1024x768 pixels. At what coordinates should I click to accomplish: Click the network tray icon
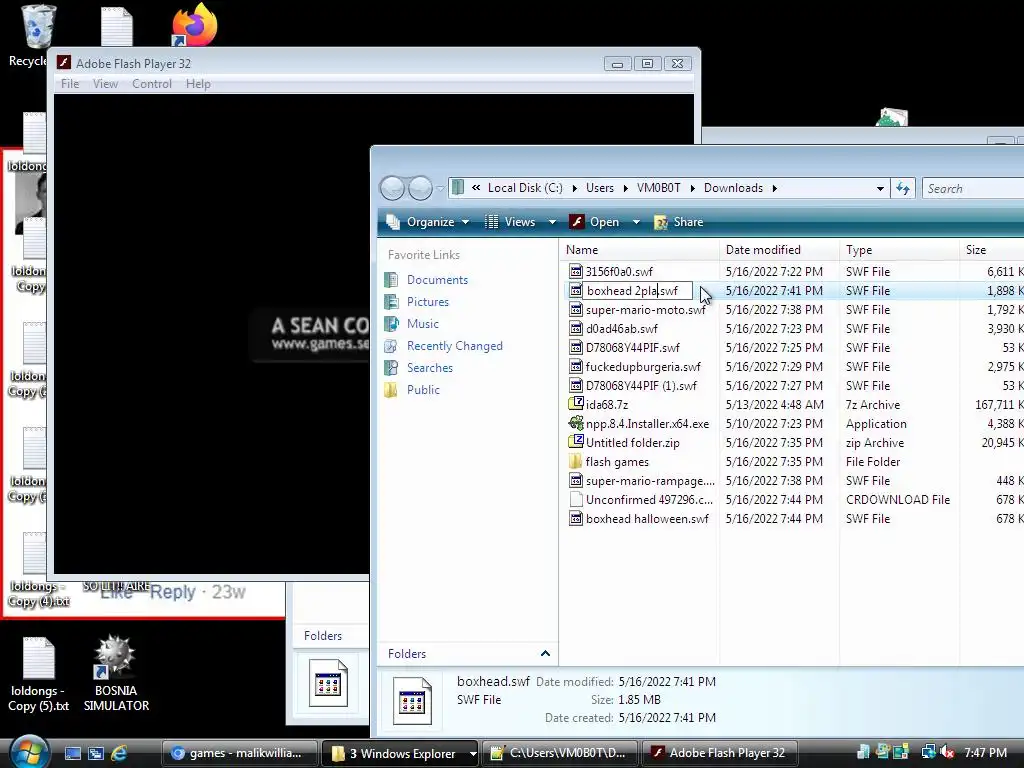(x=928, y=752)
